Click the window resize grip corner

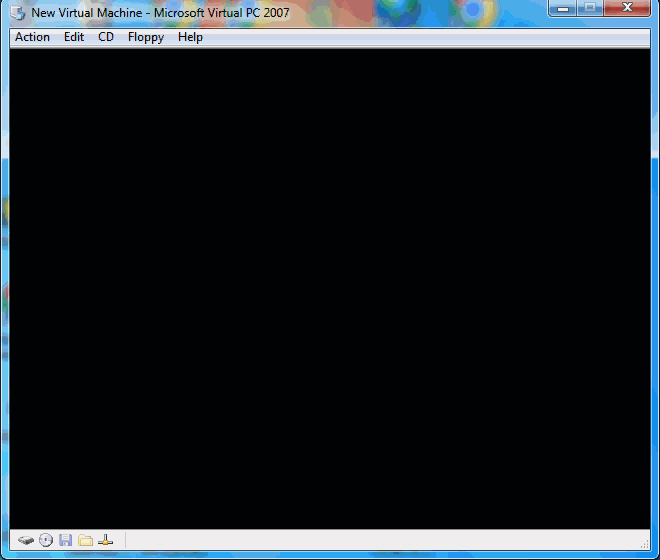pos(644,544)
